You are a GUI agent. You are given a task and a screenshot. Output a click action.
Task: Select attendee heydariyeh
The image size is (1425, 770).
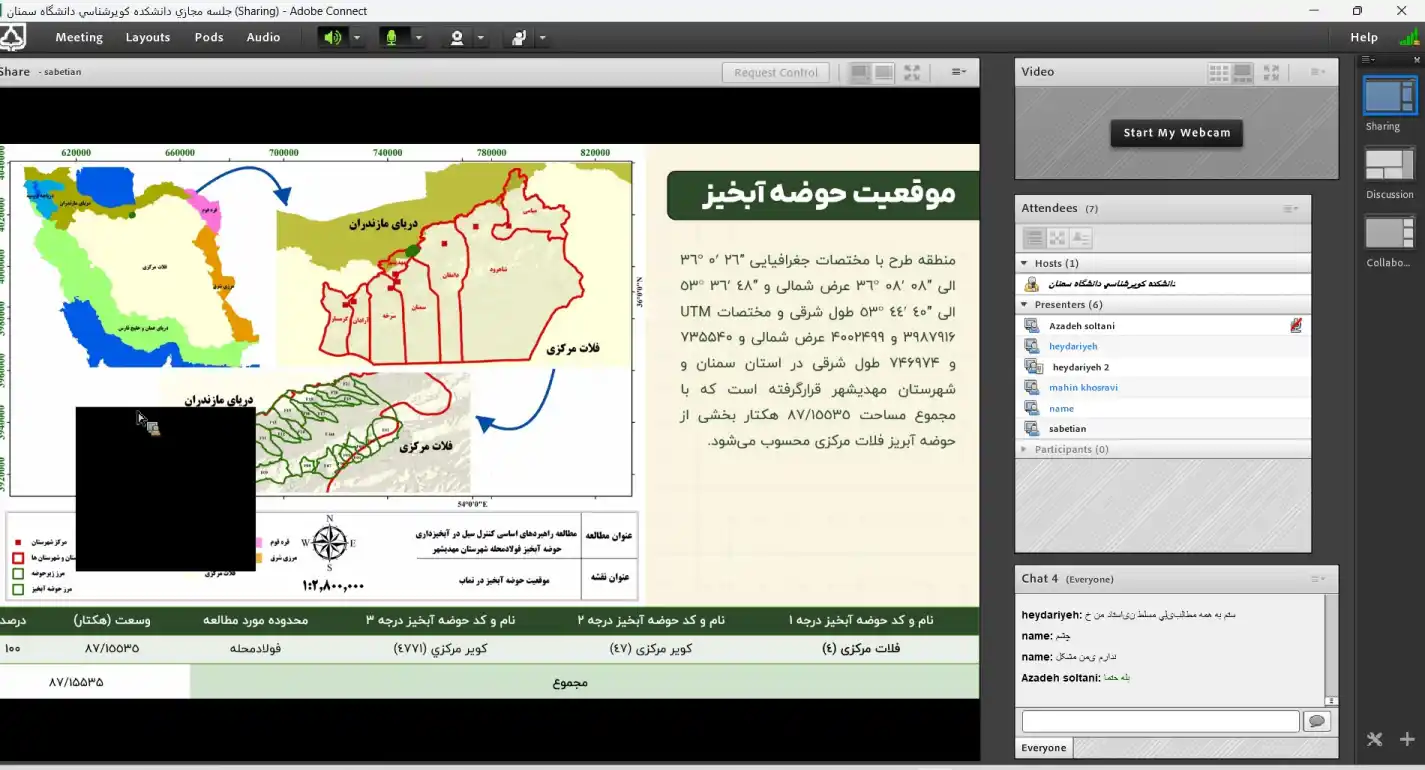(1163, 346)
